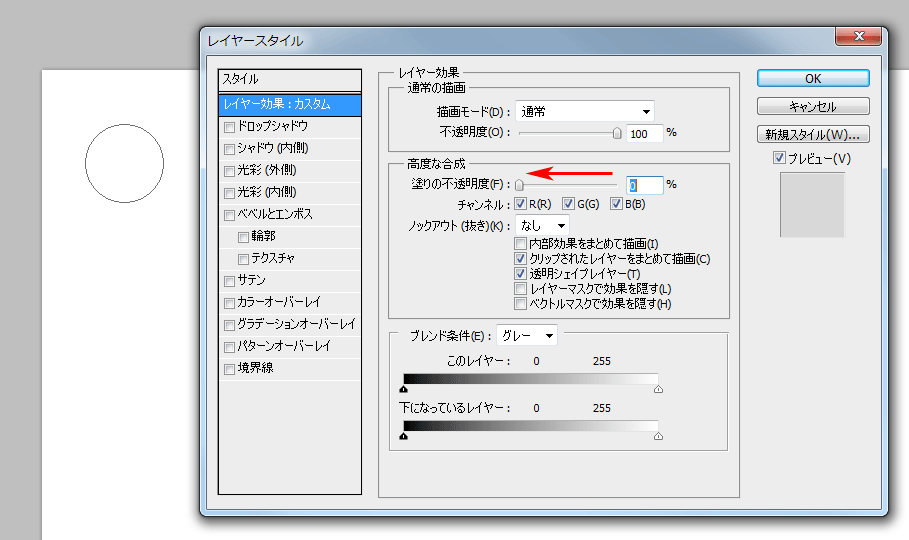The width and height of the screenshot is (909, 540).
Task: Click このレイヤー white point slider
Action: tap(658, 389)
